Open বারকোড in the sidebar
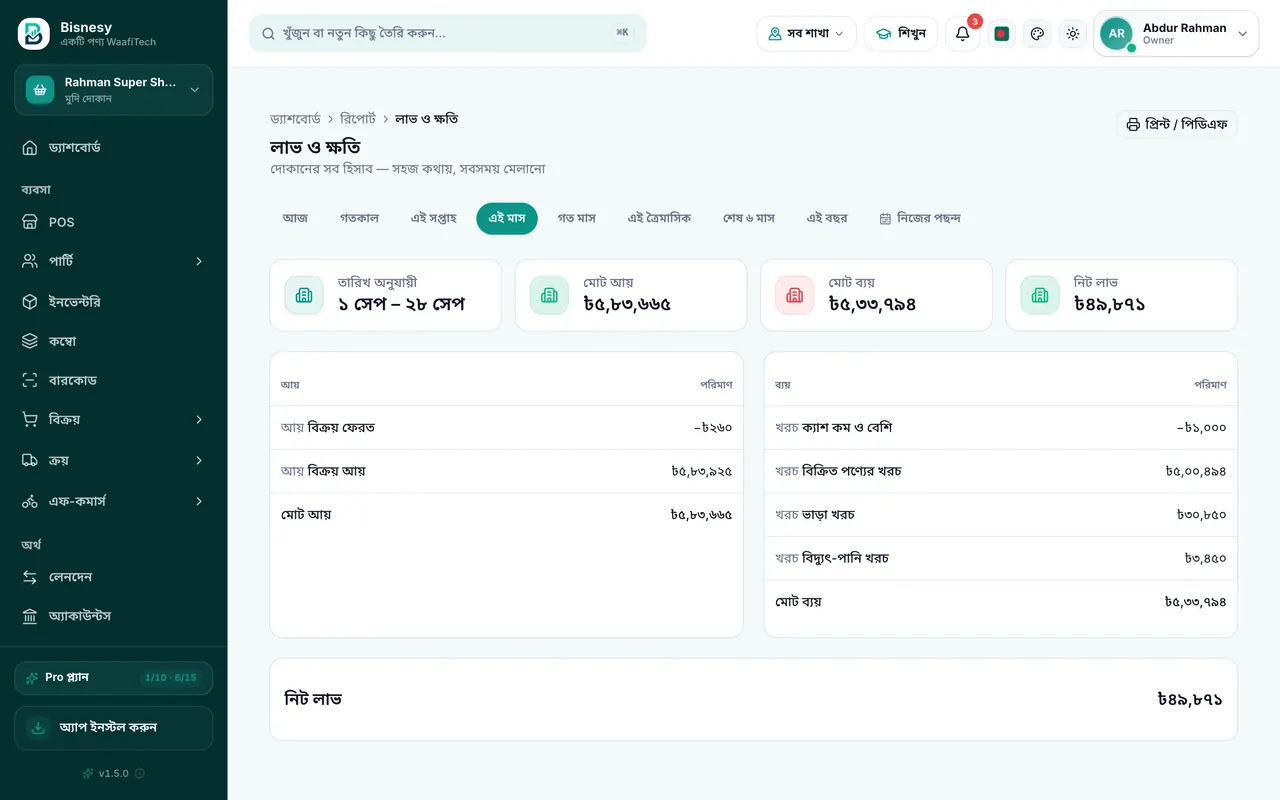This screenshot has height=800, width=1280. point(113,380)
